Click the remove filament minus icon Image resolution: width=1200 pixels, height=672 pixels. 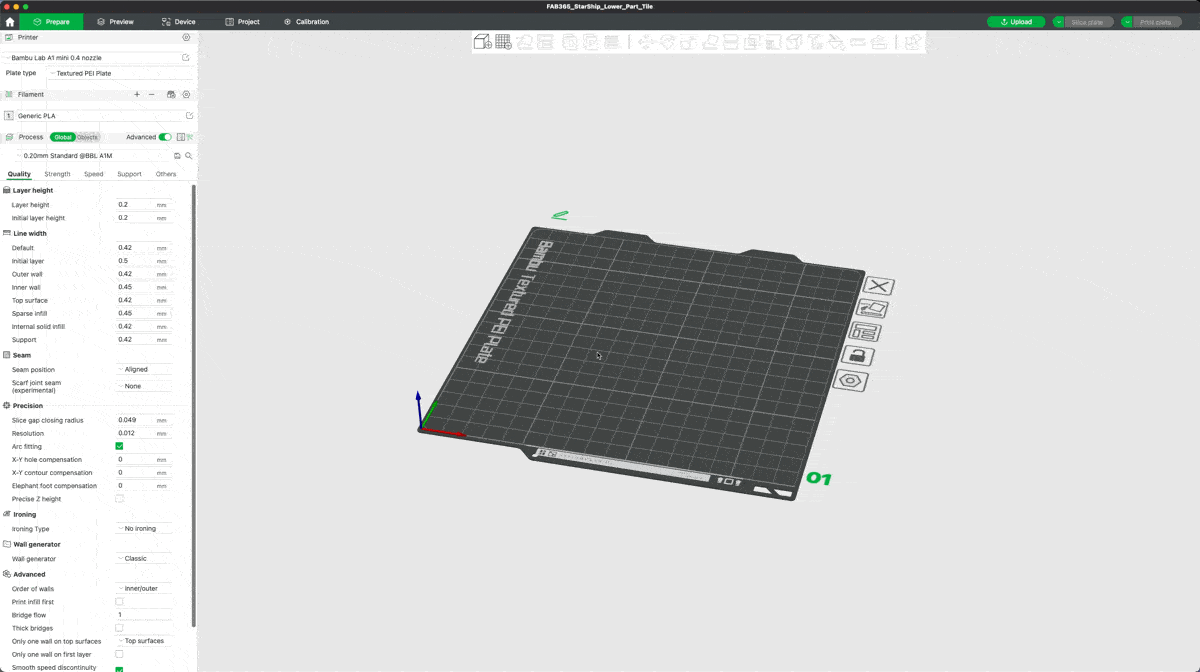pyautogui.click(x=152, y=94)
